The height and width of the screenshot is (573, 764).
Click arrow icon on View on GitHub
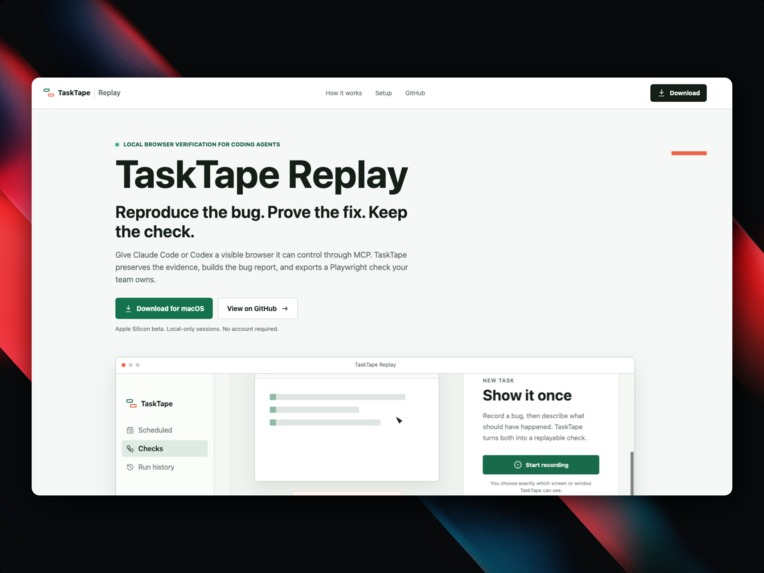coord(285,308)
